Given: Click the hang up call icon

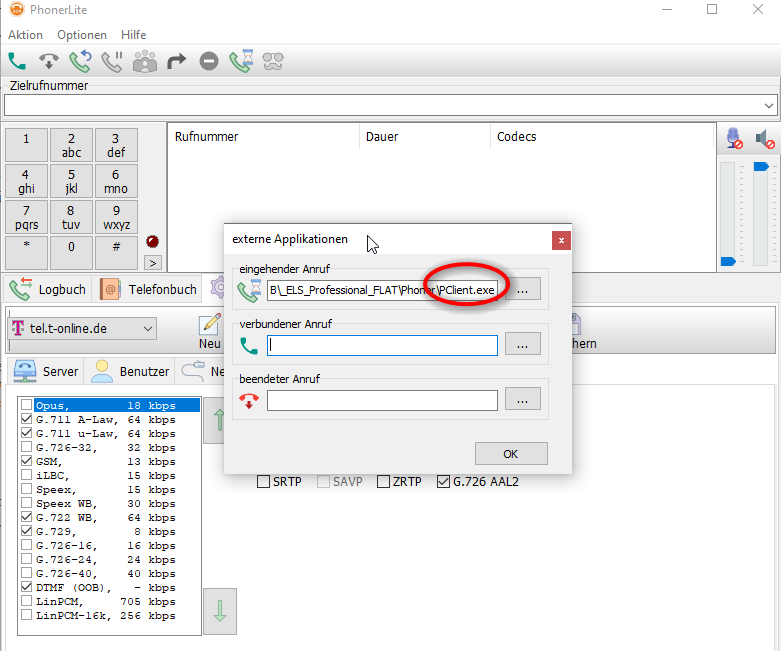Looking at the screenshot, I should pos(48,61).
